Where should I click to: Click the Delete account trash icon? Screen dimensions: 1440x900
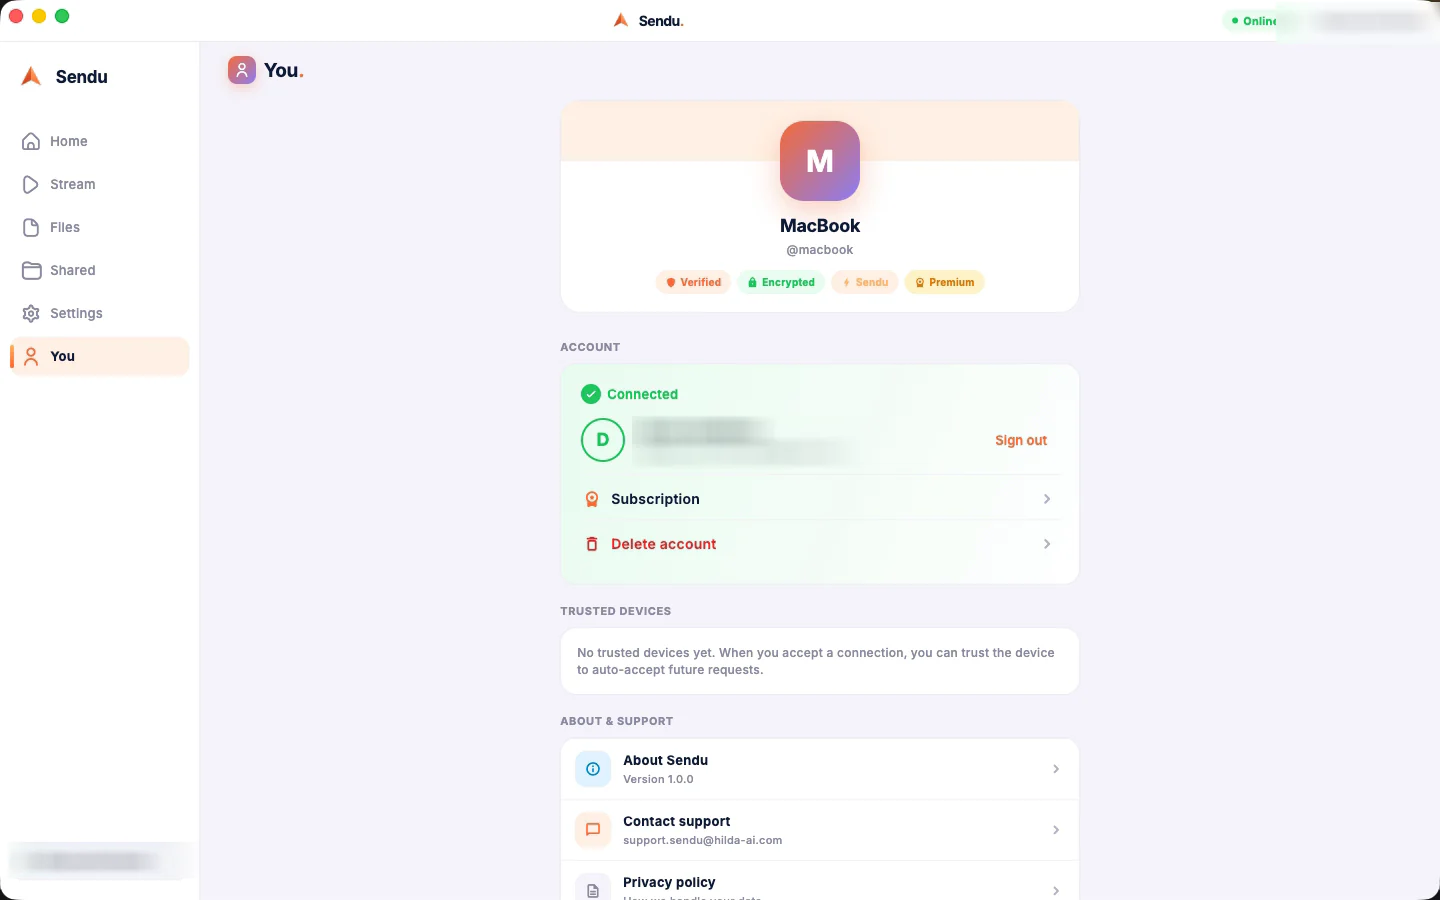(x=592, y=544)
